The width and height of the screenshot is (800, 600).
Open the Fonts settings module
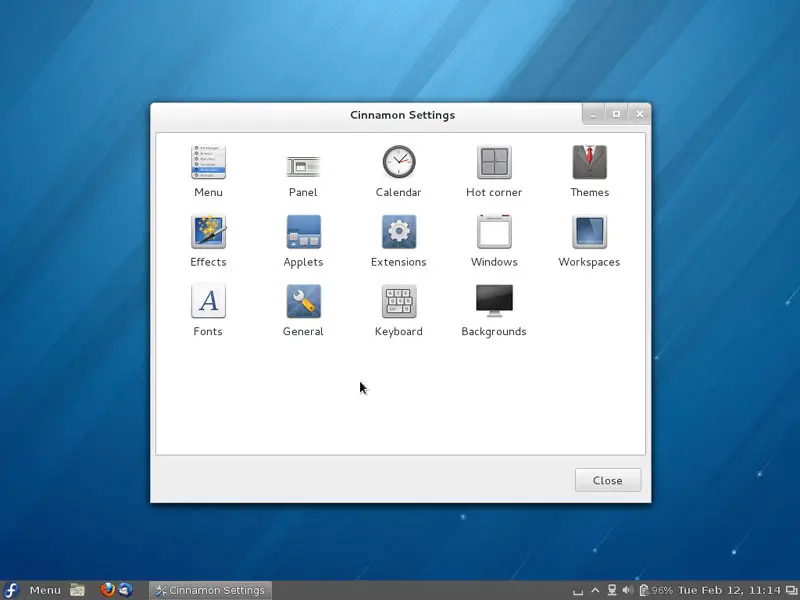point(208,310)
